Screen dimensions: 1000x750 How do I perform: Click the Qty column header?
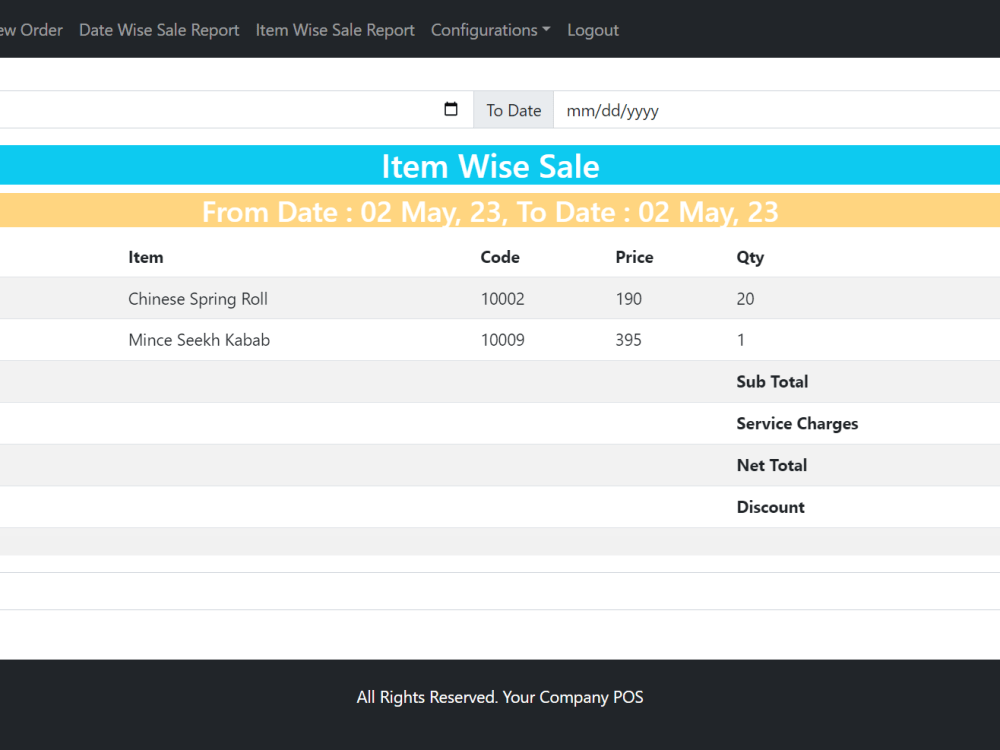click(750, 257)
